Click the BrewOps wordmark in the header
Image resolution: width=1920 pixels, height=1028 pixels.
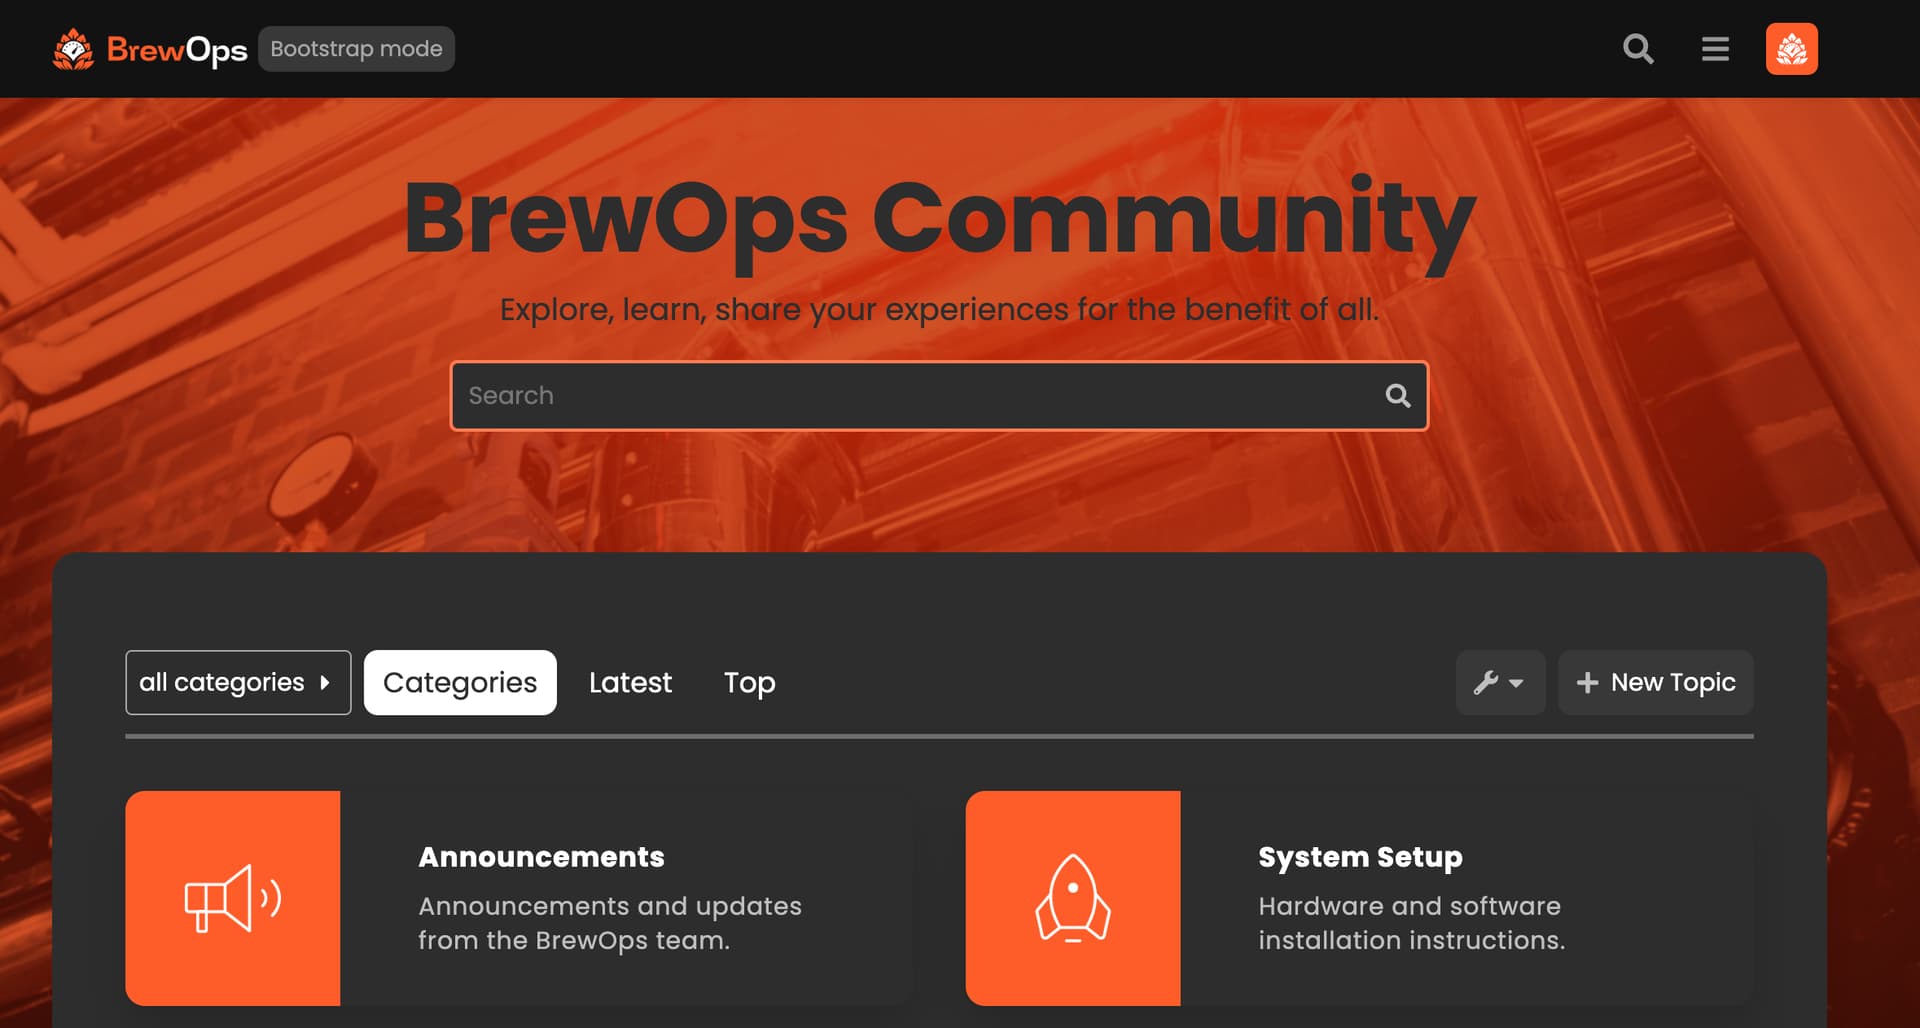tap(177, 49)
